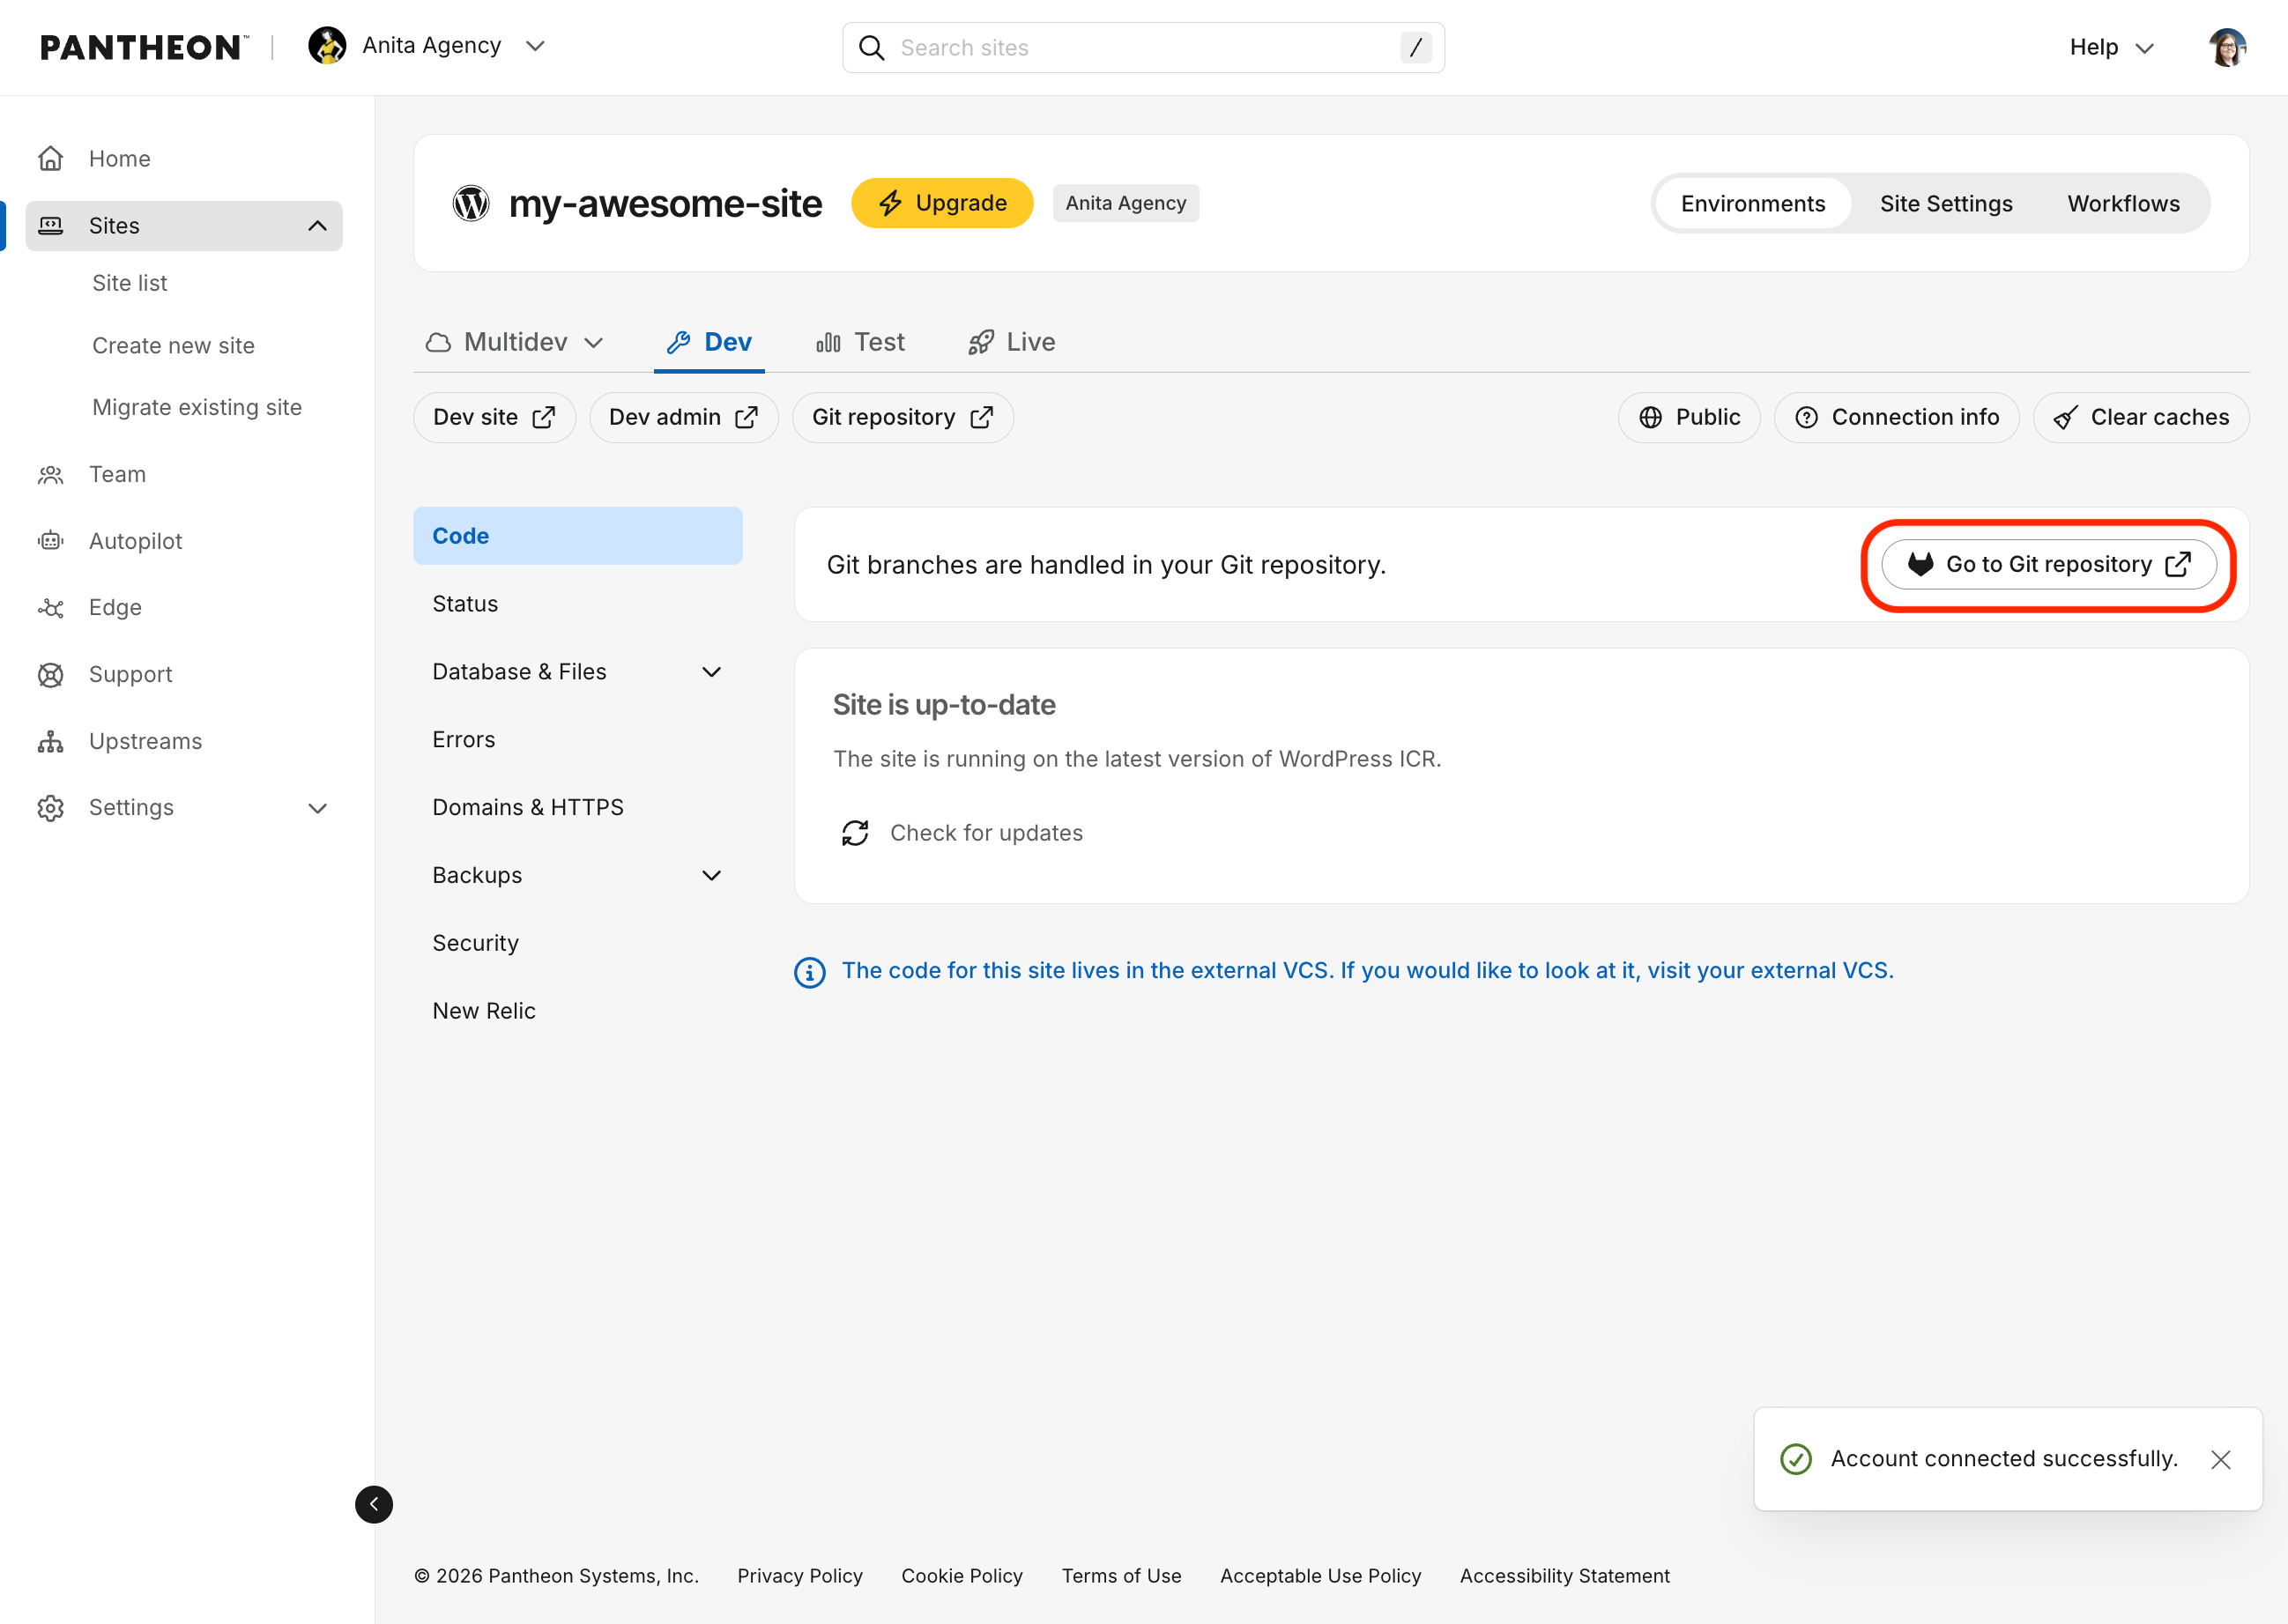Screen dimensions: 2288x1624
Task: Click the question icon on Connection info
Action: [1807, 417]
